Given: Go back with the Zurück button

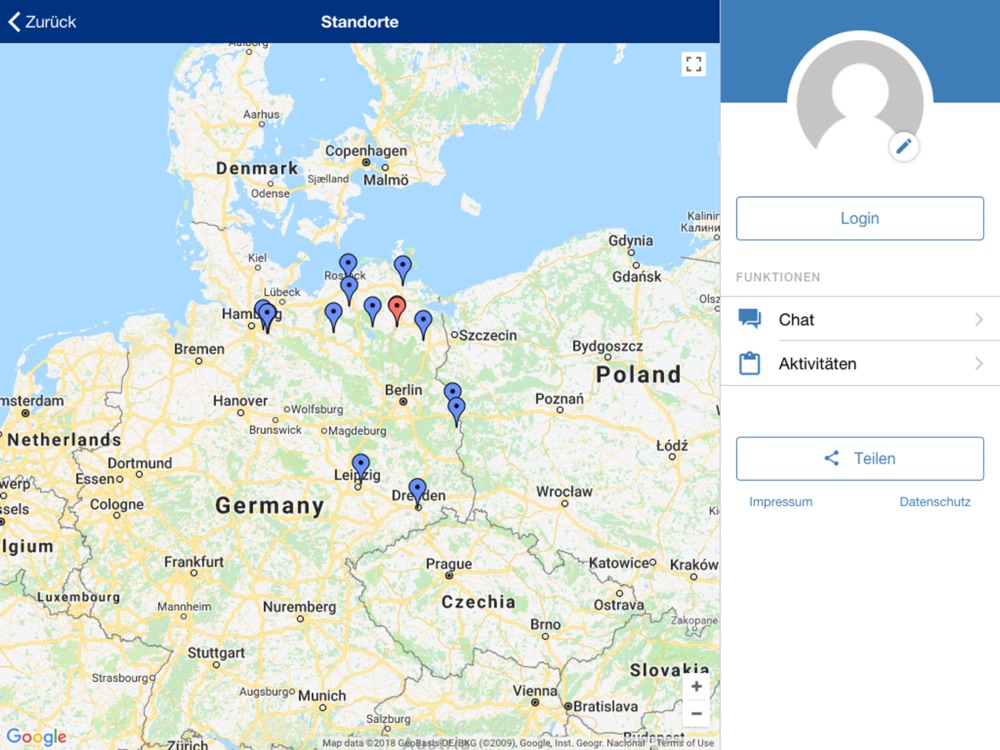Looking at the screenshot, I should point(42,22).
